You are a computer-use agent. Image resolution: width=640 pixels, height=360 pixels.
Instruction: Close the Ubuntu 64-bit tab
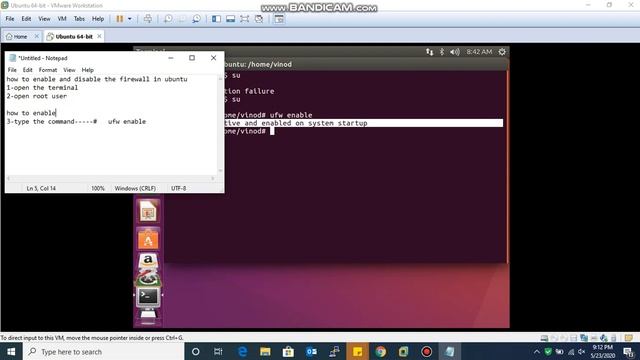click(x=99, y=36)
